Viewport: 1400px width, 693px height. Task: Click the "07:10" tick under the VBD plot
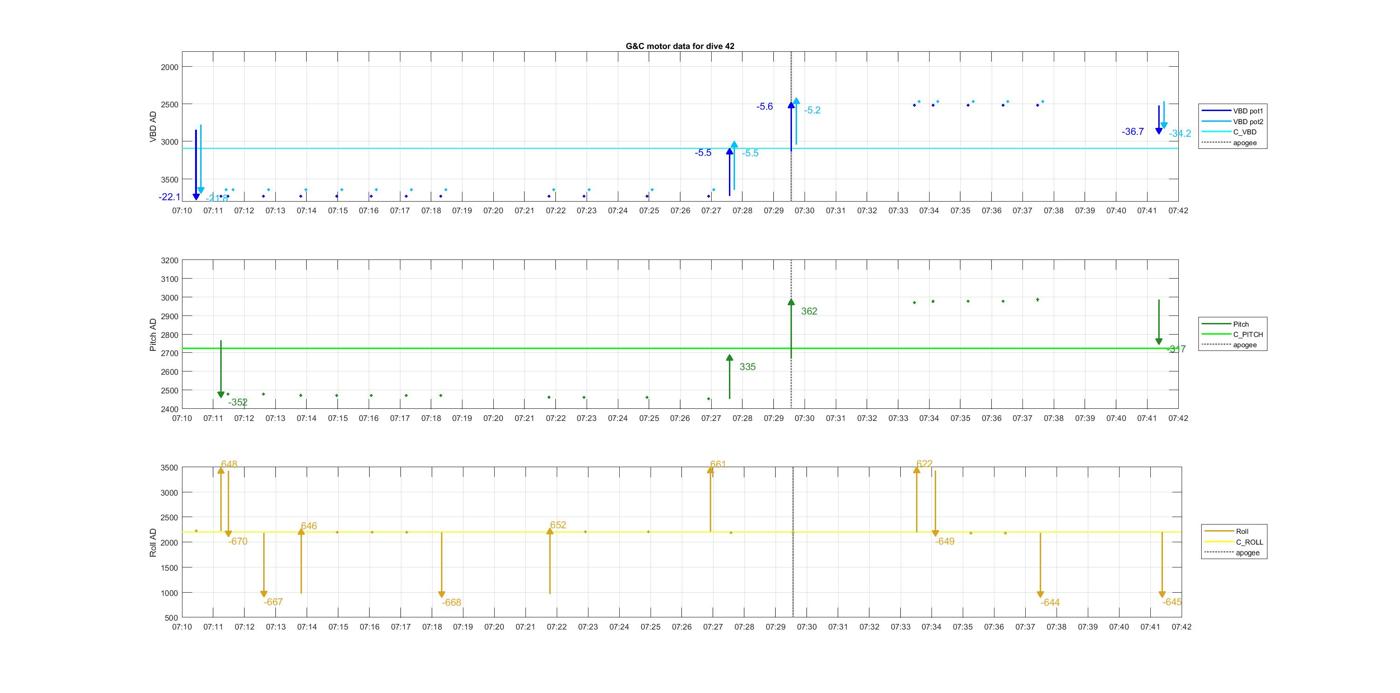coord(182,211)
